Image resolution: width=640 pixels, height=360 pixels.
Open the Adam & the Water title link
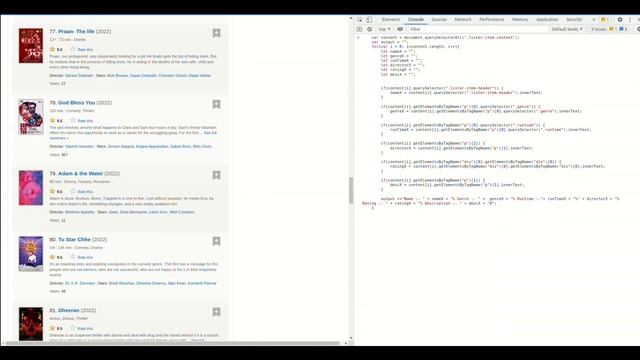pos(80,173)
